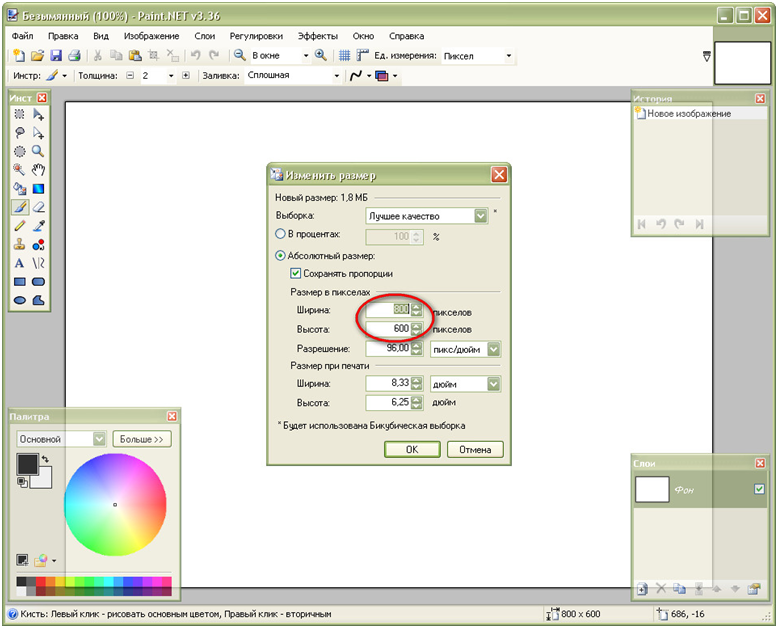Swap primary and secondary colors arrow
Image resolution: width=778 pixels, height=628 pixels.
click(45, 459)
